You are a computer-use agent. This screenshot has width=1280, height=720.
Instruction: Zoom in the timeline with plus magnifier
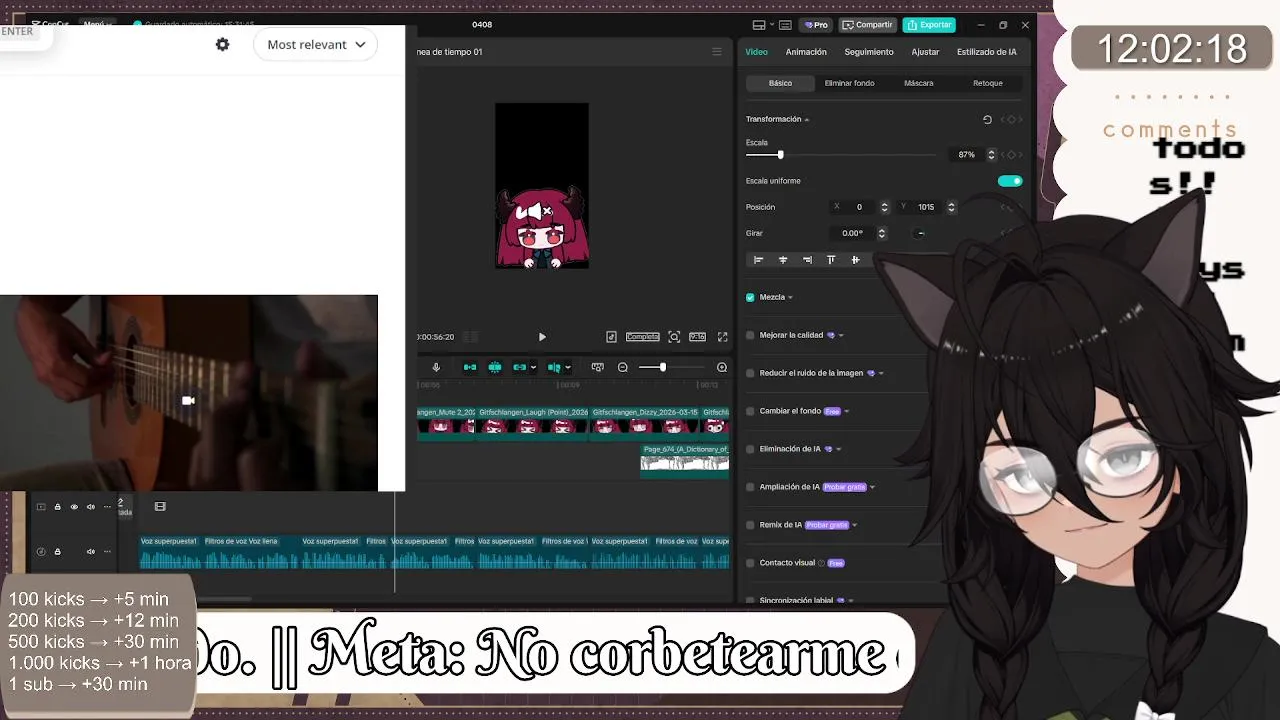722,367
